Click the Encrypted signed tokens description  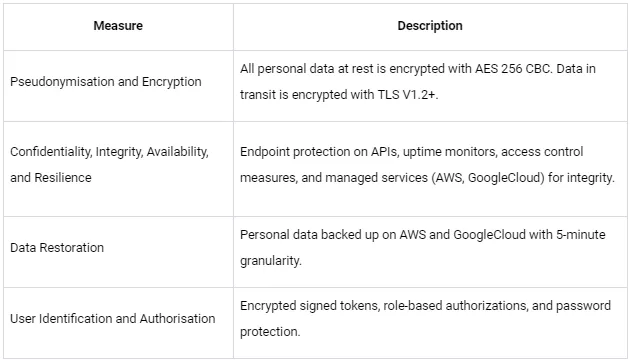click(425, 306)
